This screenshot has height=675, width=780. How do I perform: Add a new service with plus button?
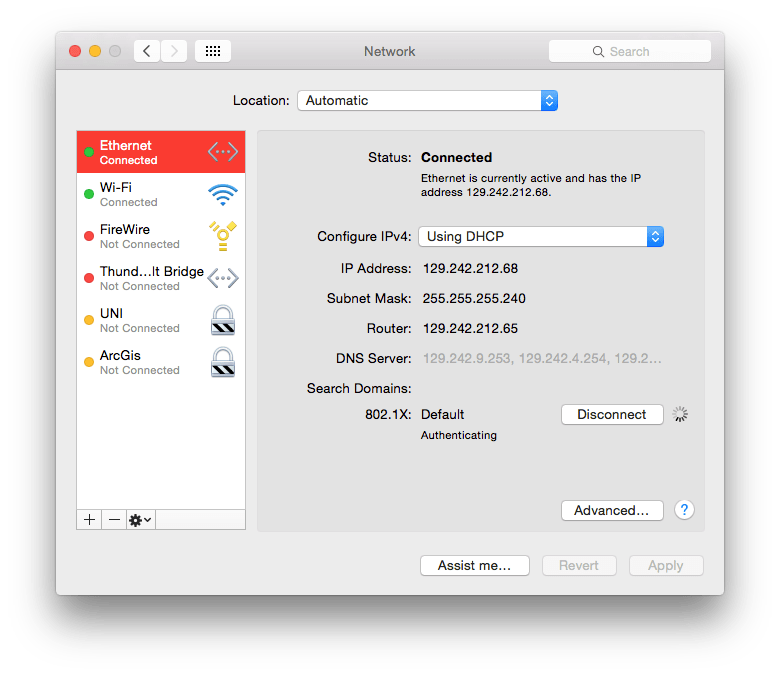[x=90, y=520]
